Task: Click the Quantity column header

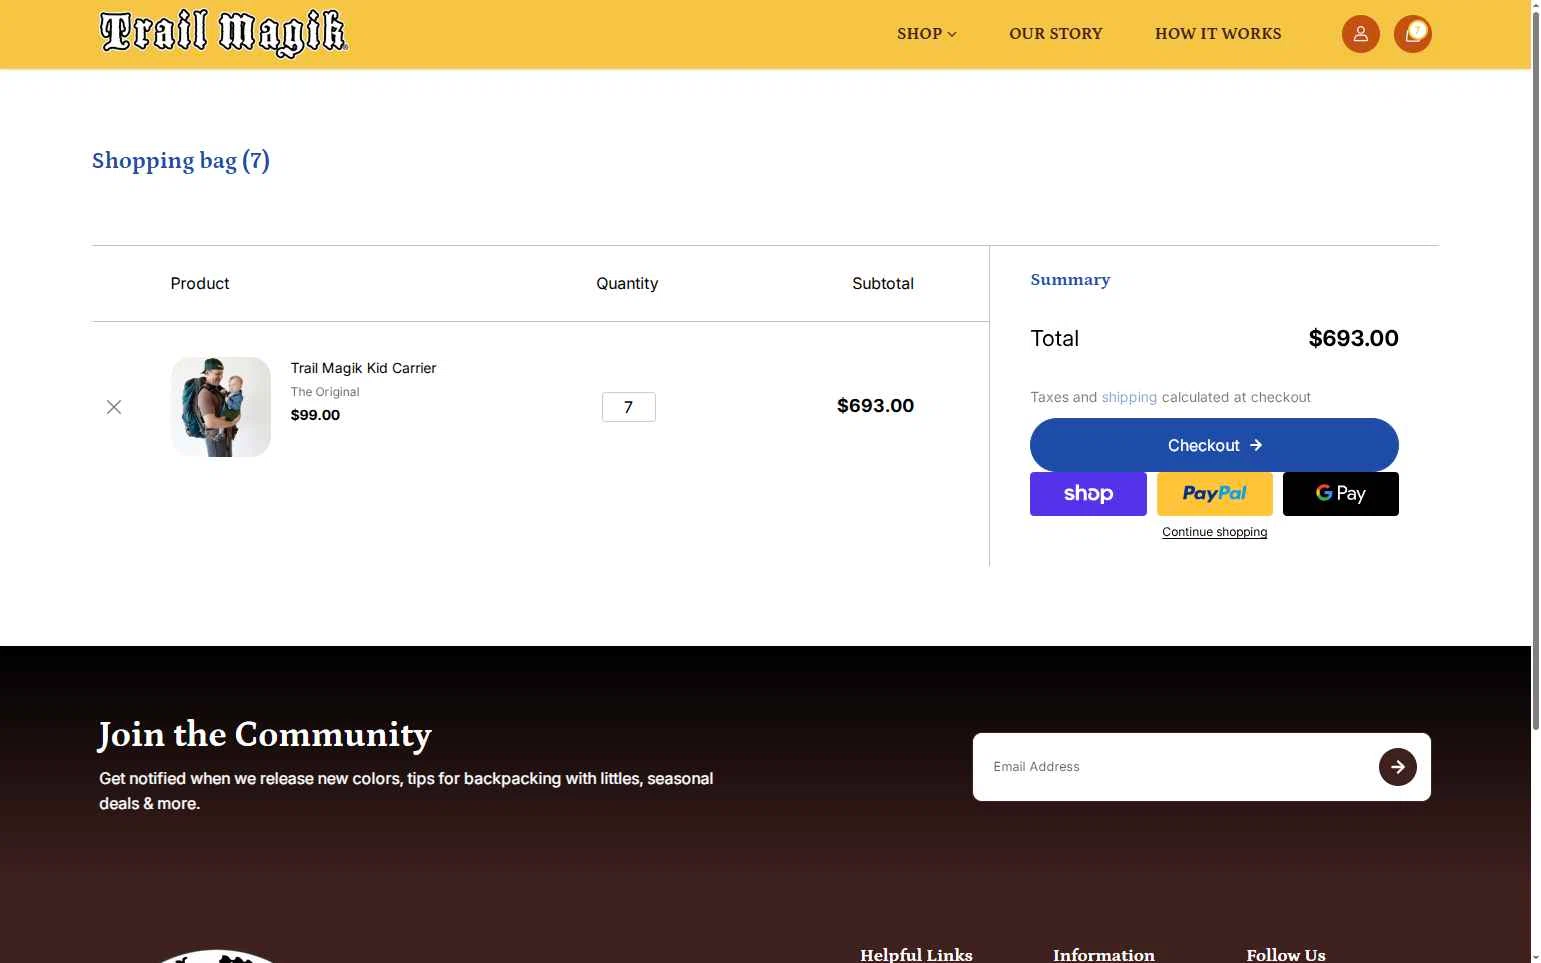Action: (627, 284)
